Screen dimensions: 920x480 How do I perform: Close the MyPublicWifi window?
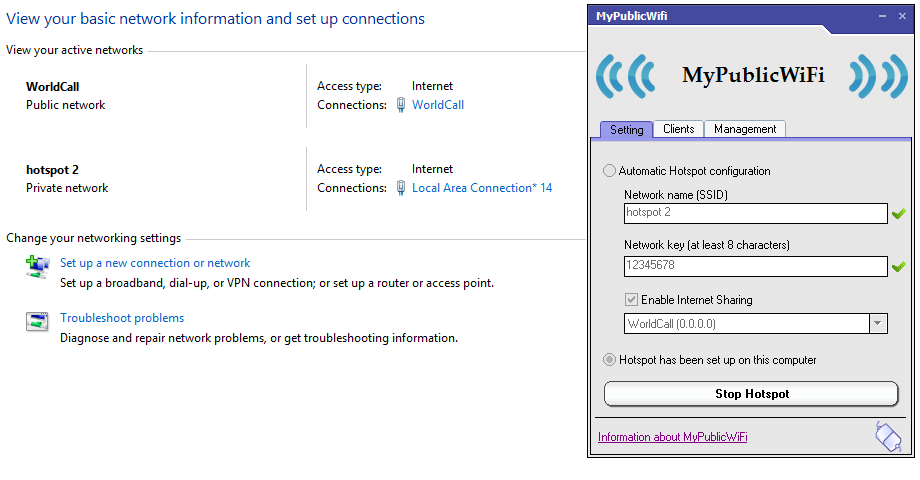pyautogui.click(x=902, y=16)
